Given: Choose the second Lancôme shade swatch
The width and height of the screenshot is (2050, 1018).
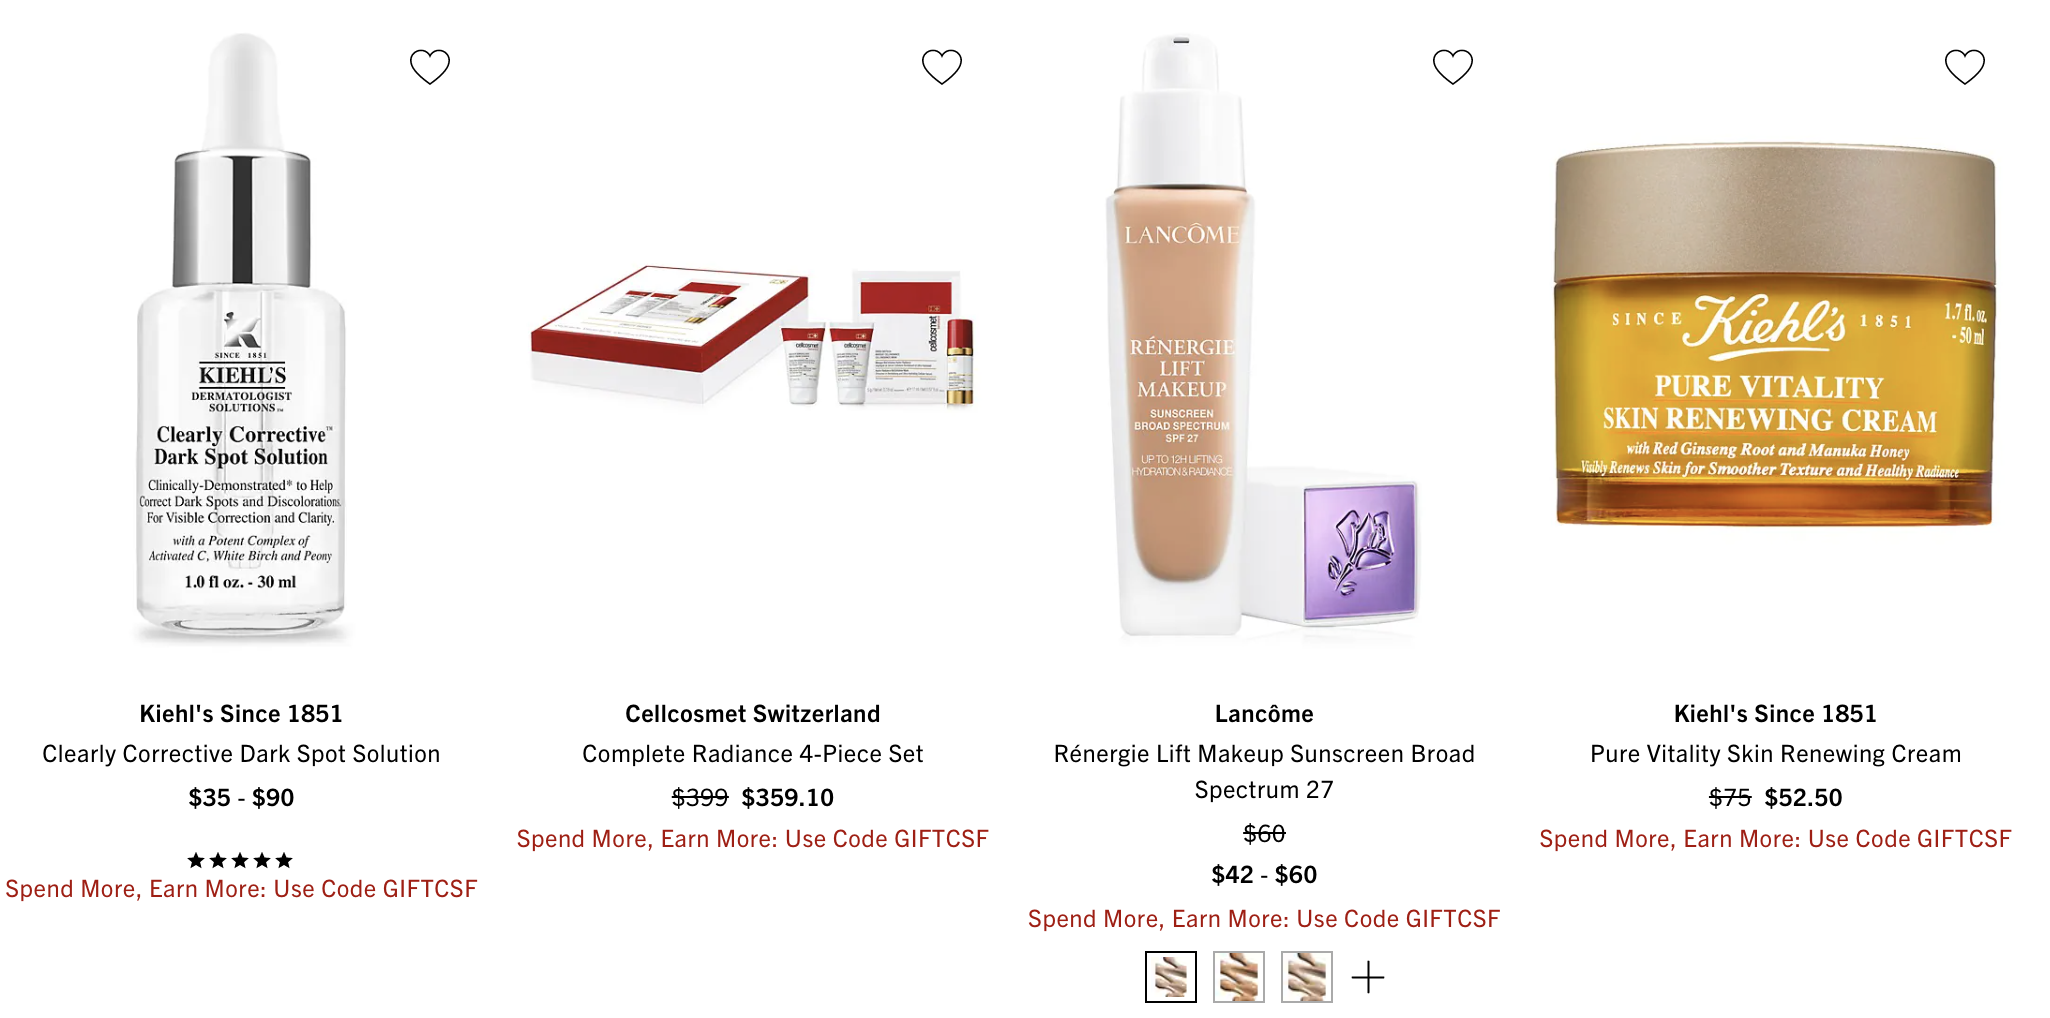Looking at the screenshot, I should [1239, 977].
